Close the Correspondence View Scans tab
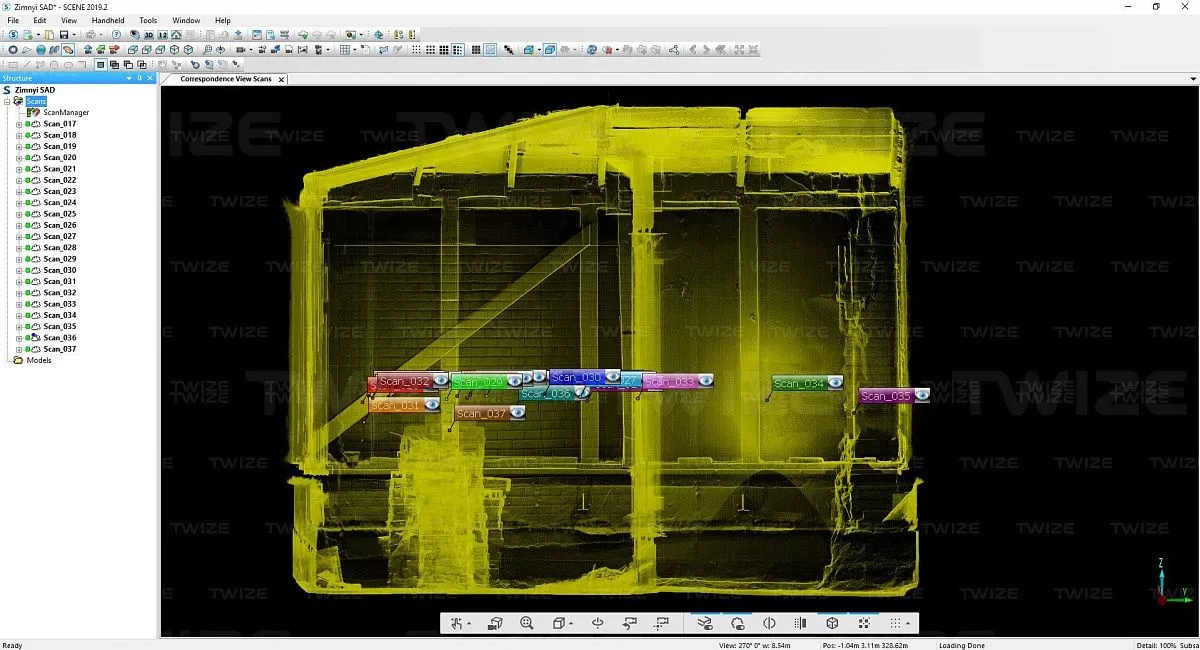This screenshot has width=1200, height=650. click(x=281, y=79)
